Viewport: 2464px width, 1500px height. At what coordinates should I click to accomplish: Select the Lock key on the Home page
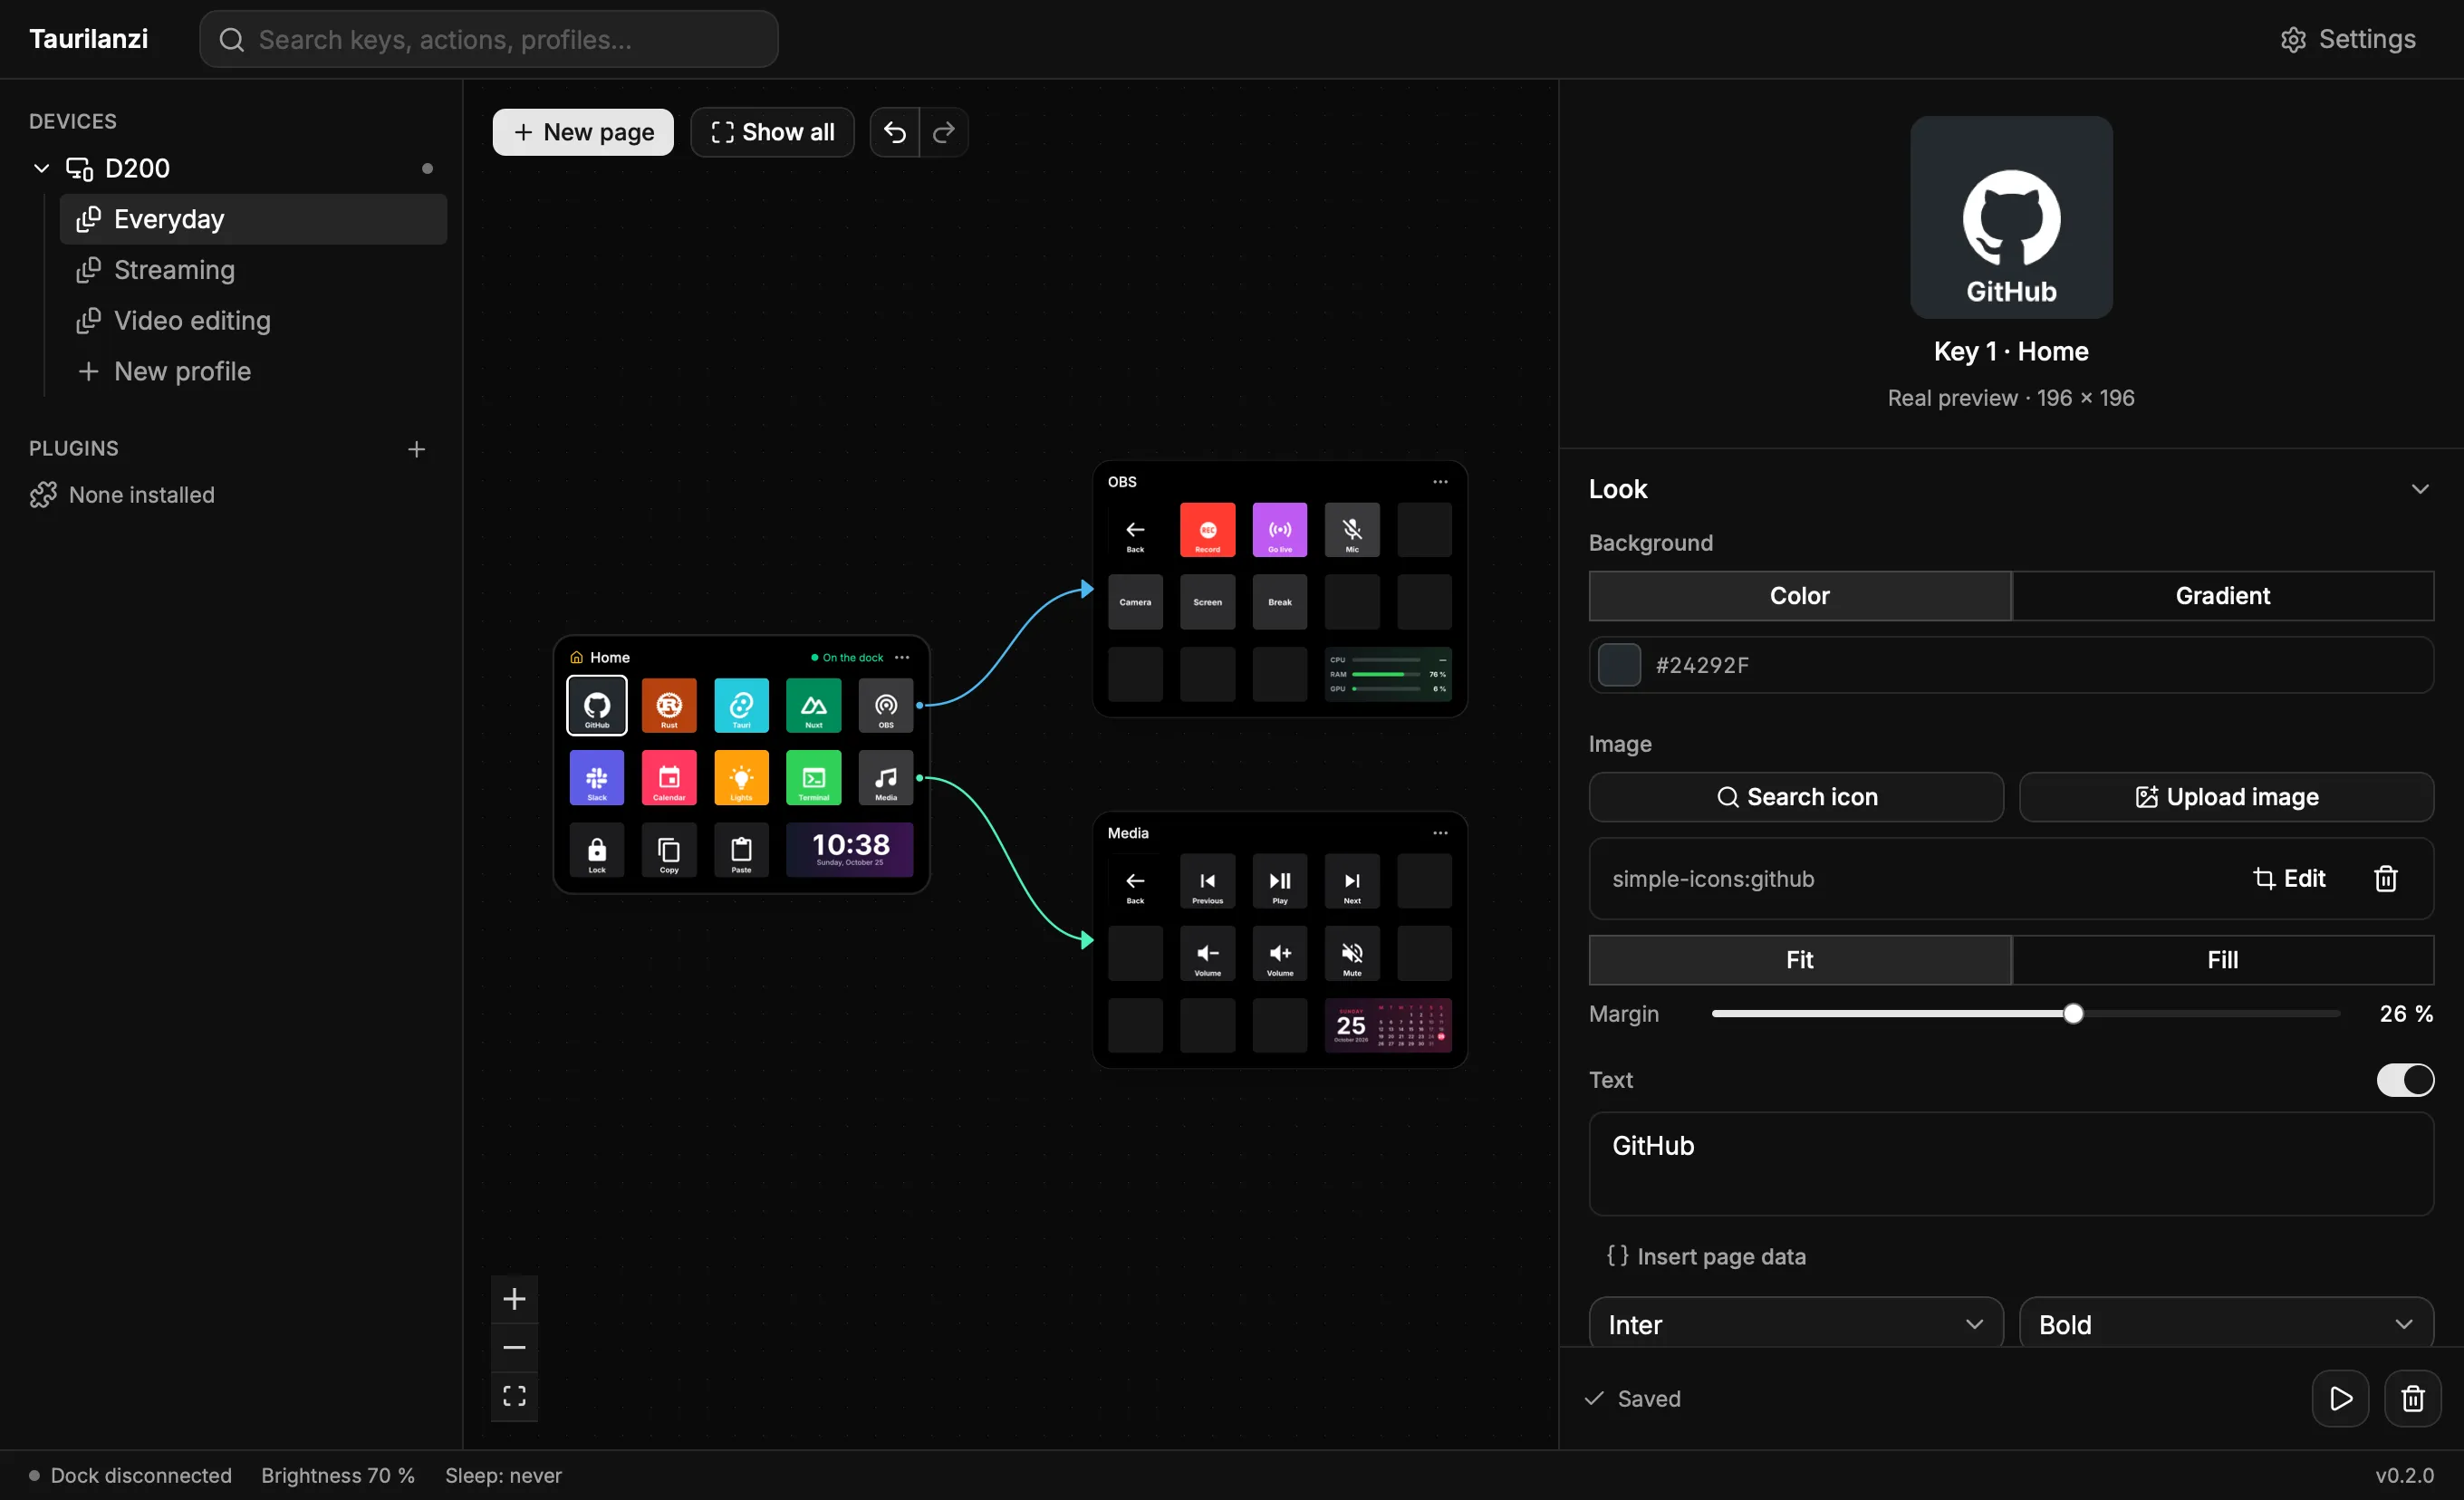click(597, 850)
